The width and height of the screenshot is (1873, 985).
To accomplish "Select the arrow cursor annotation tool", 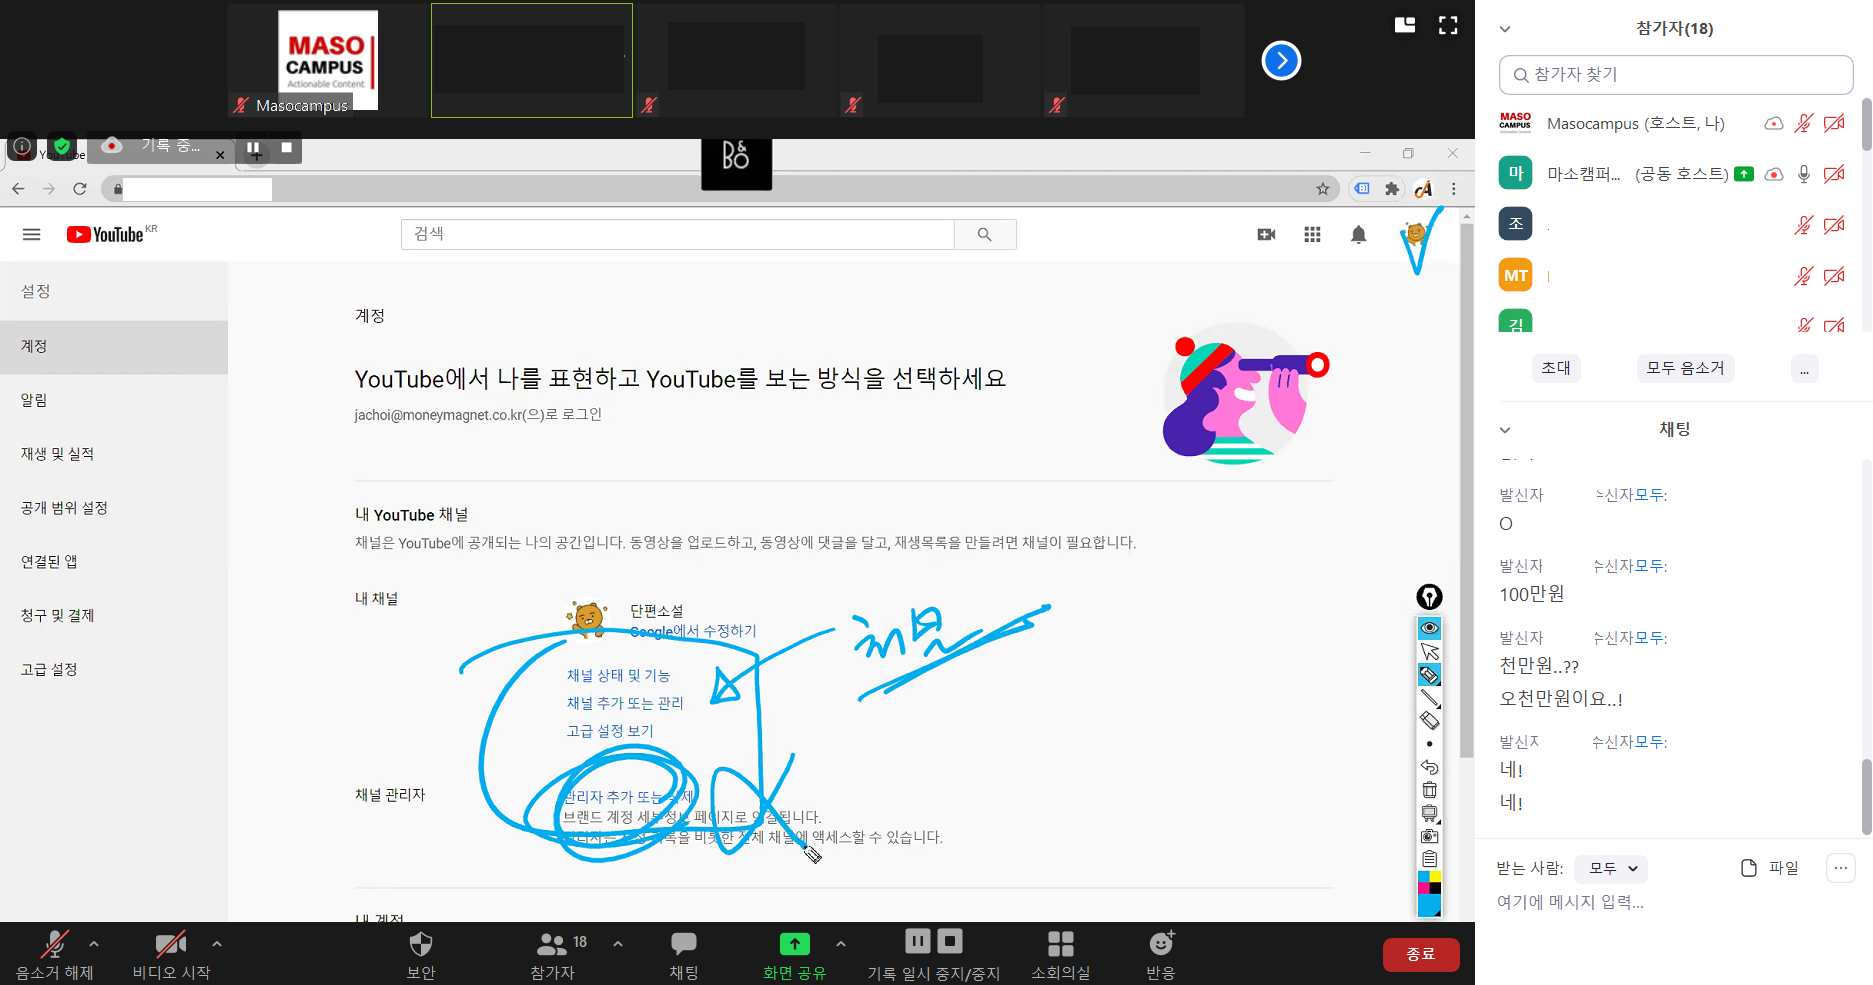I will (1429, 652).
